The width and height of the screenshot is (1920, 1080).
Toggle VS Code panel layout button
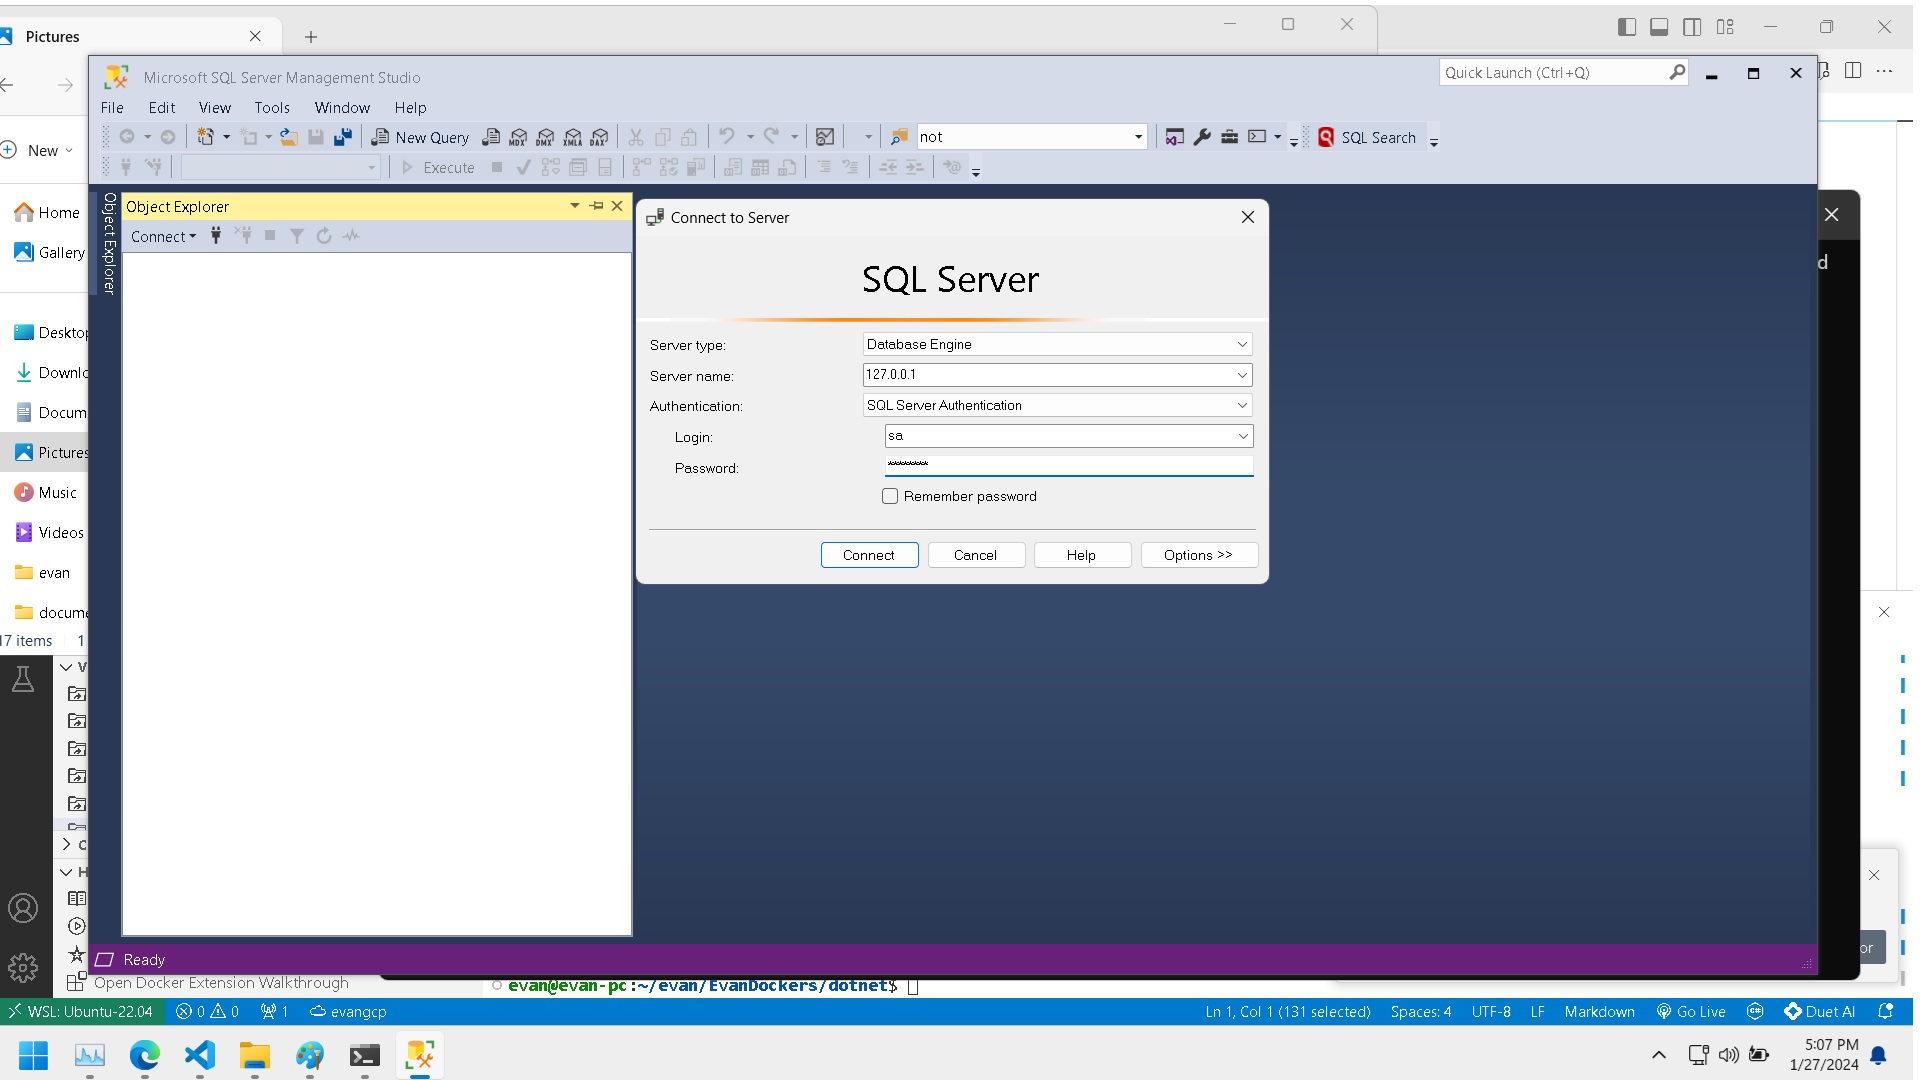1659,27
